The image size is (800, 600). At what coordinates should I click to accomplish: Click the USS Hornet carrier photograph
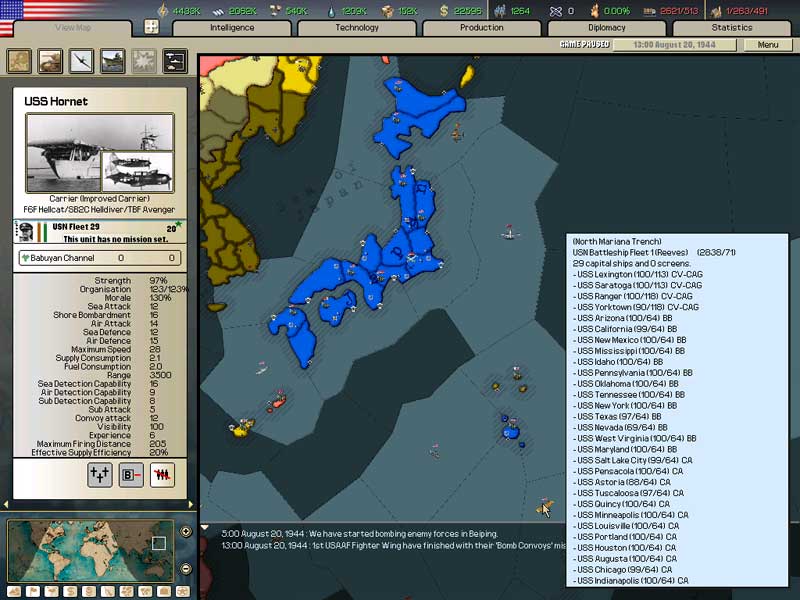click(100, 153)
